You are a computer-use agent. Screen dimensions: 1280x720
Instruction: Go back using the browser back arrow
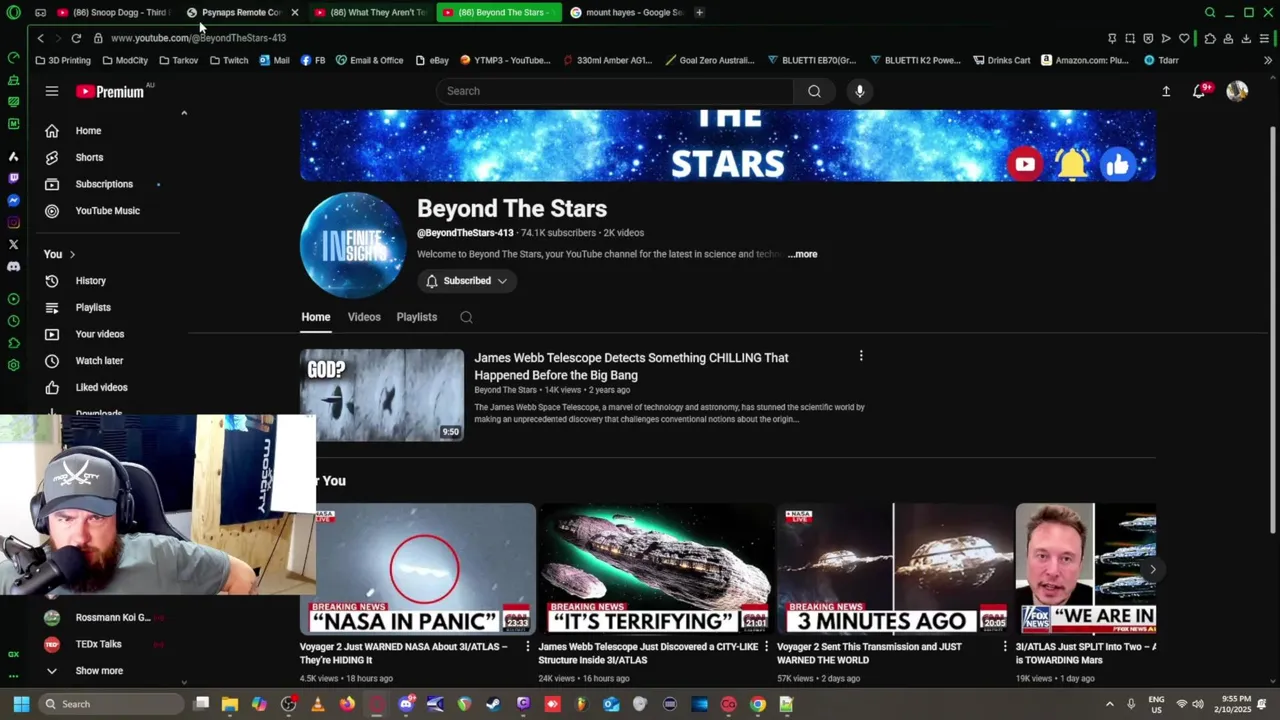[x=40, y=38]
